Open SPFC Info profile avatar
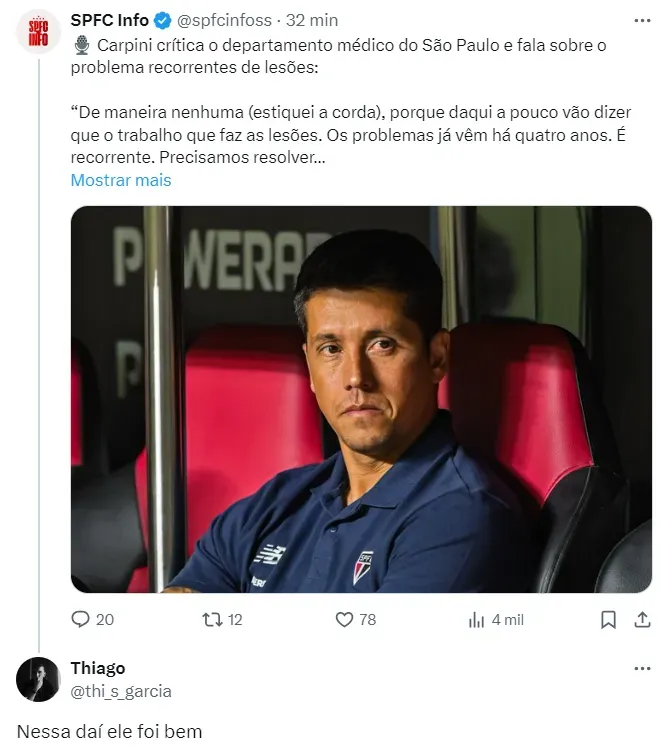Viewport: 670px width, 747px height. (38, 31)
